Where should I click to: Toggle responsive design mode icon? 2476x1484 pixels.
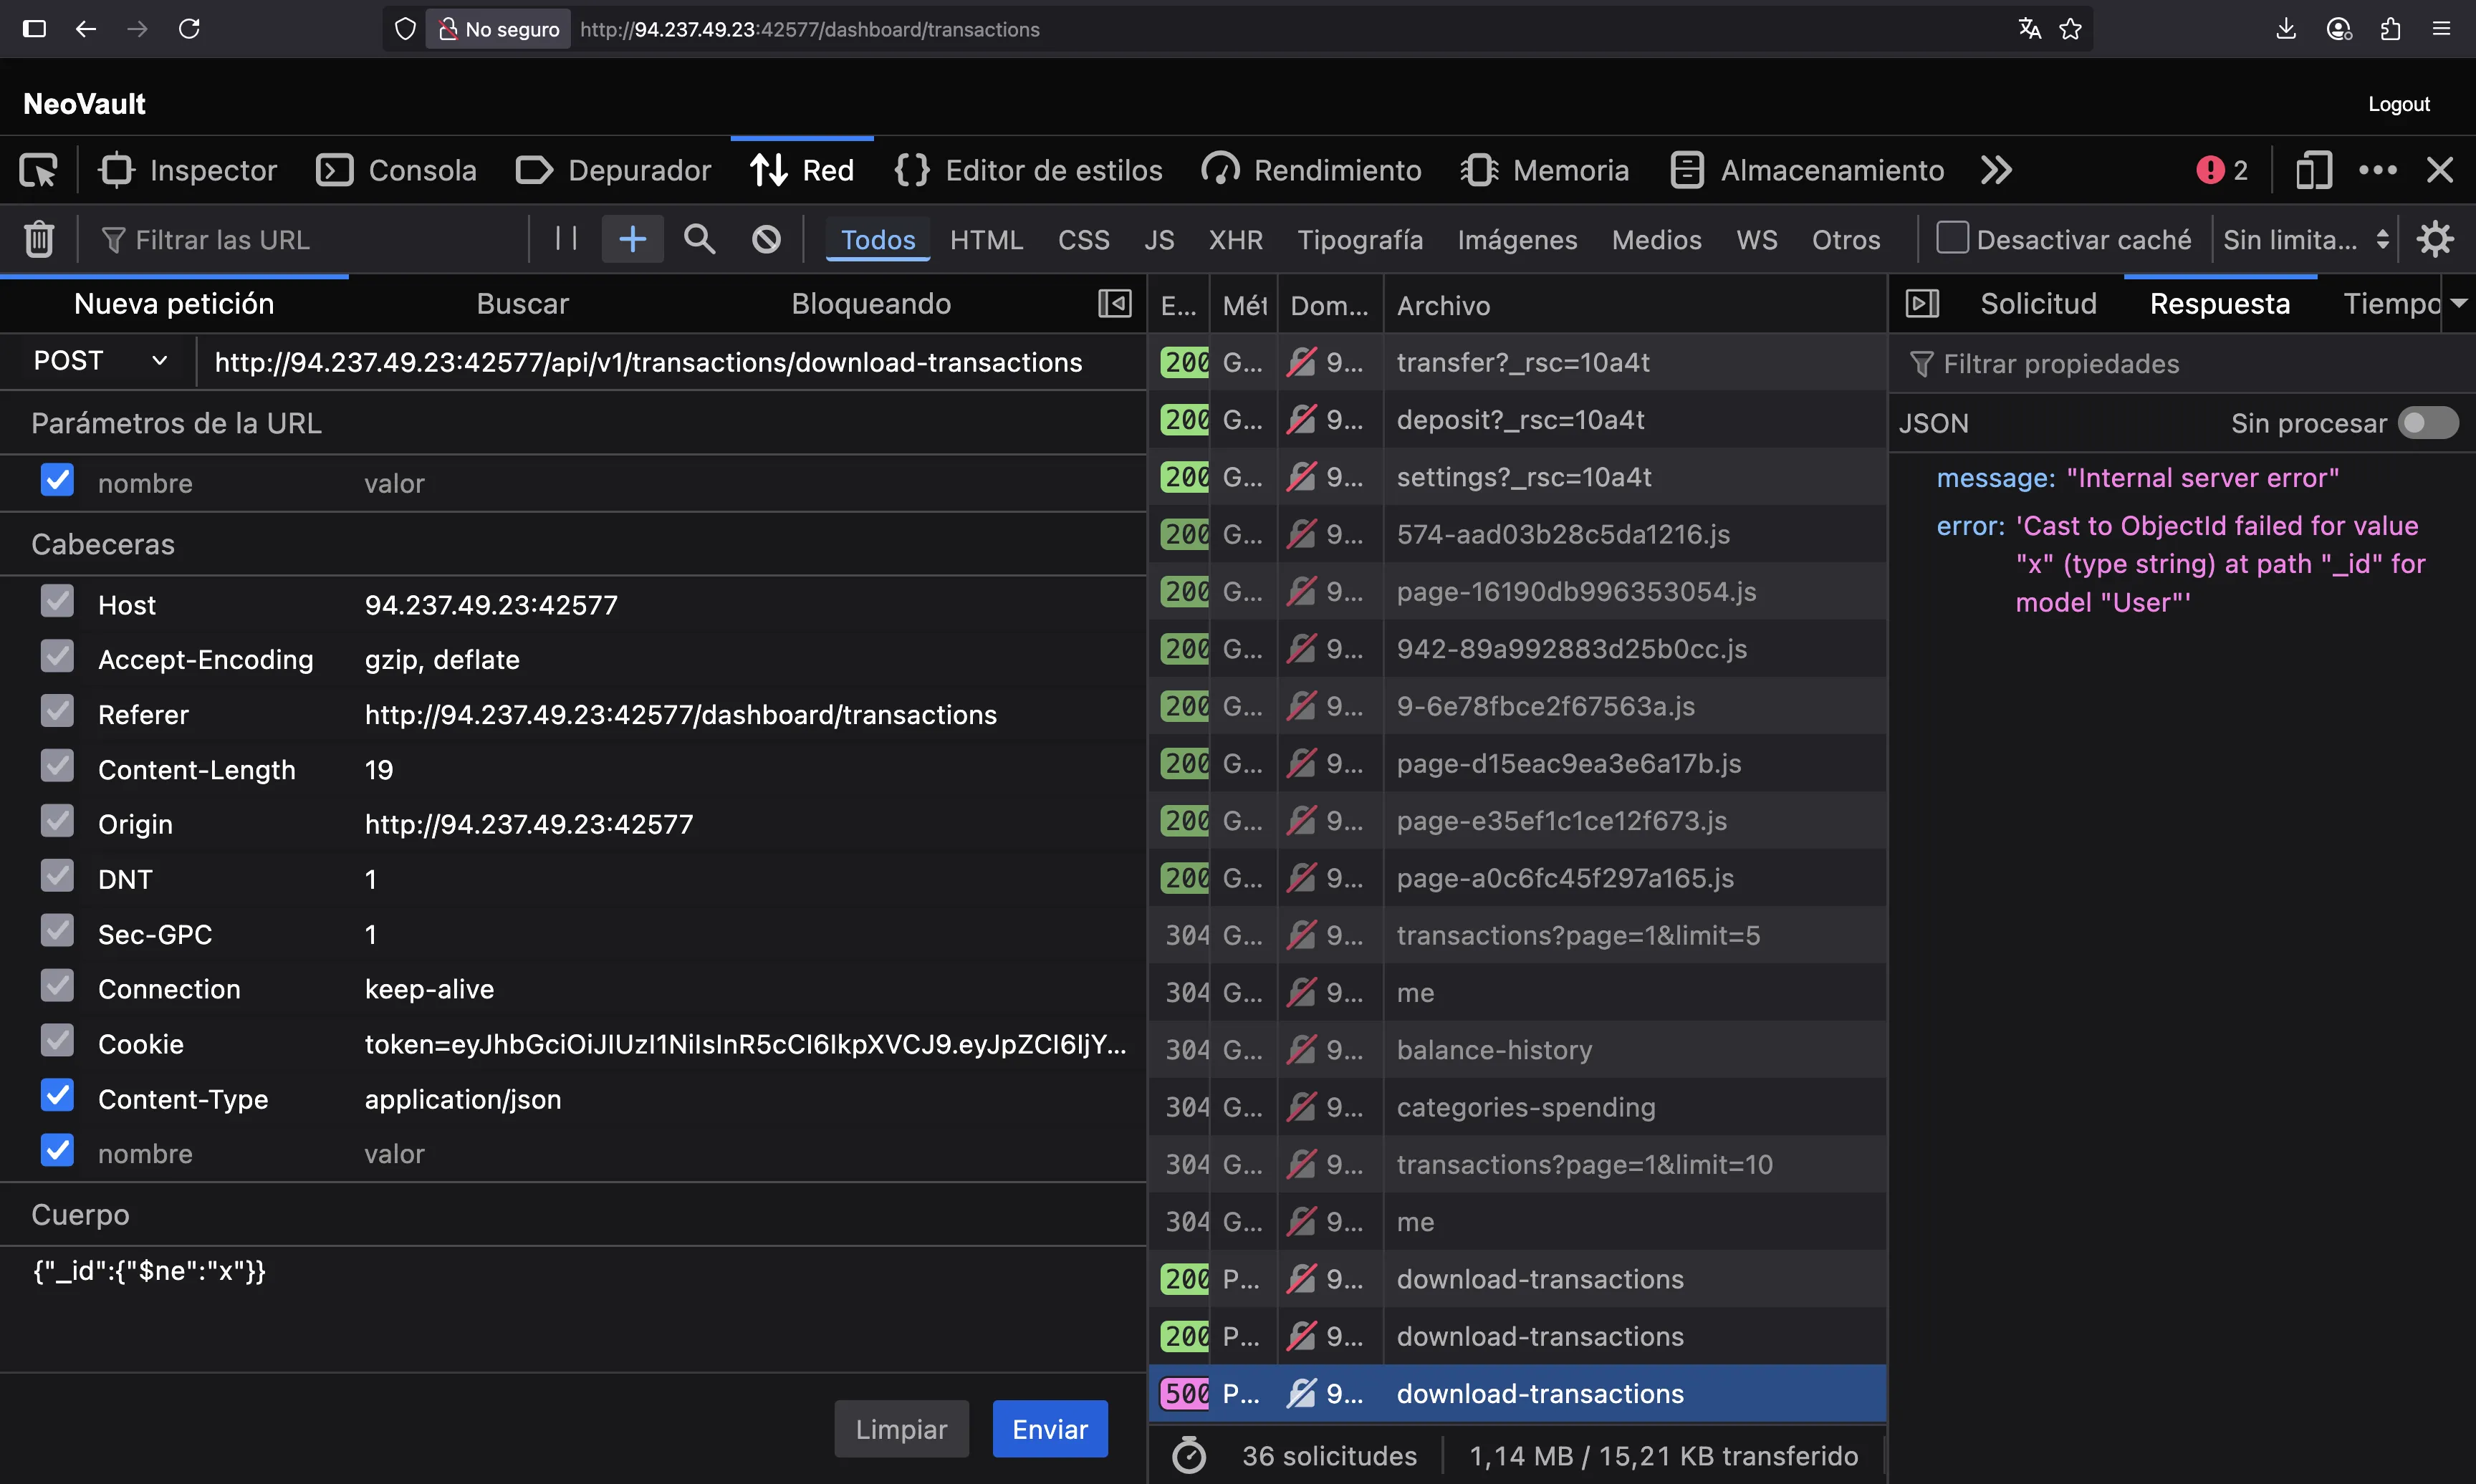coord(2313,171)
